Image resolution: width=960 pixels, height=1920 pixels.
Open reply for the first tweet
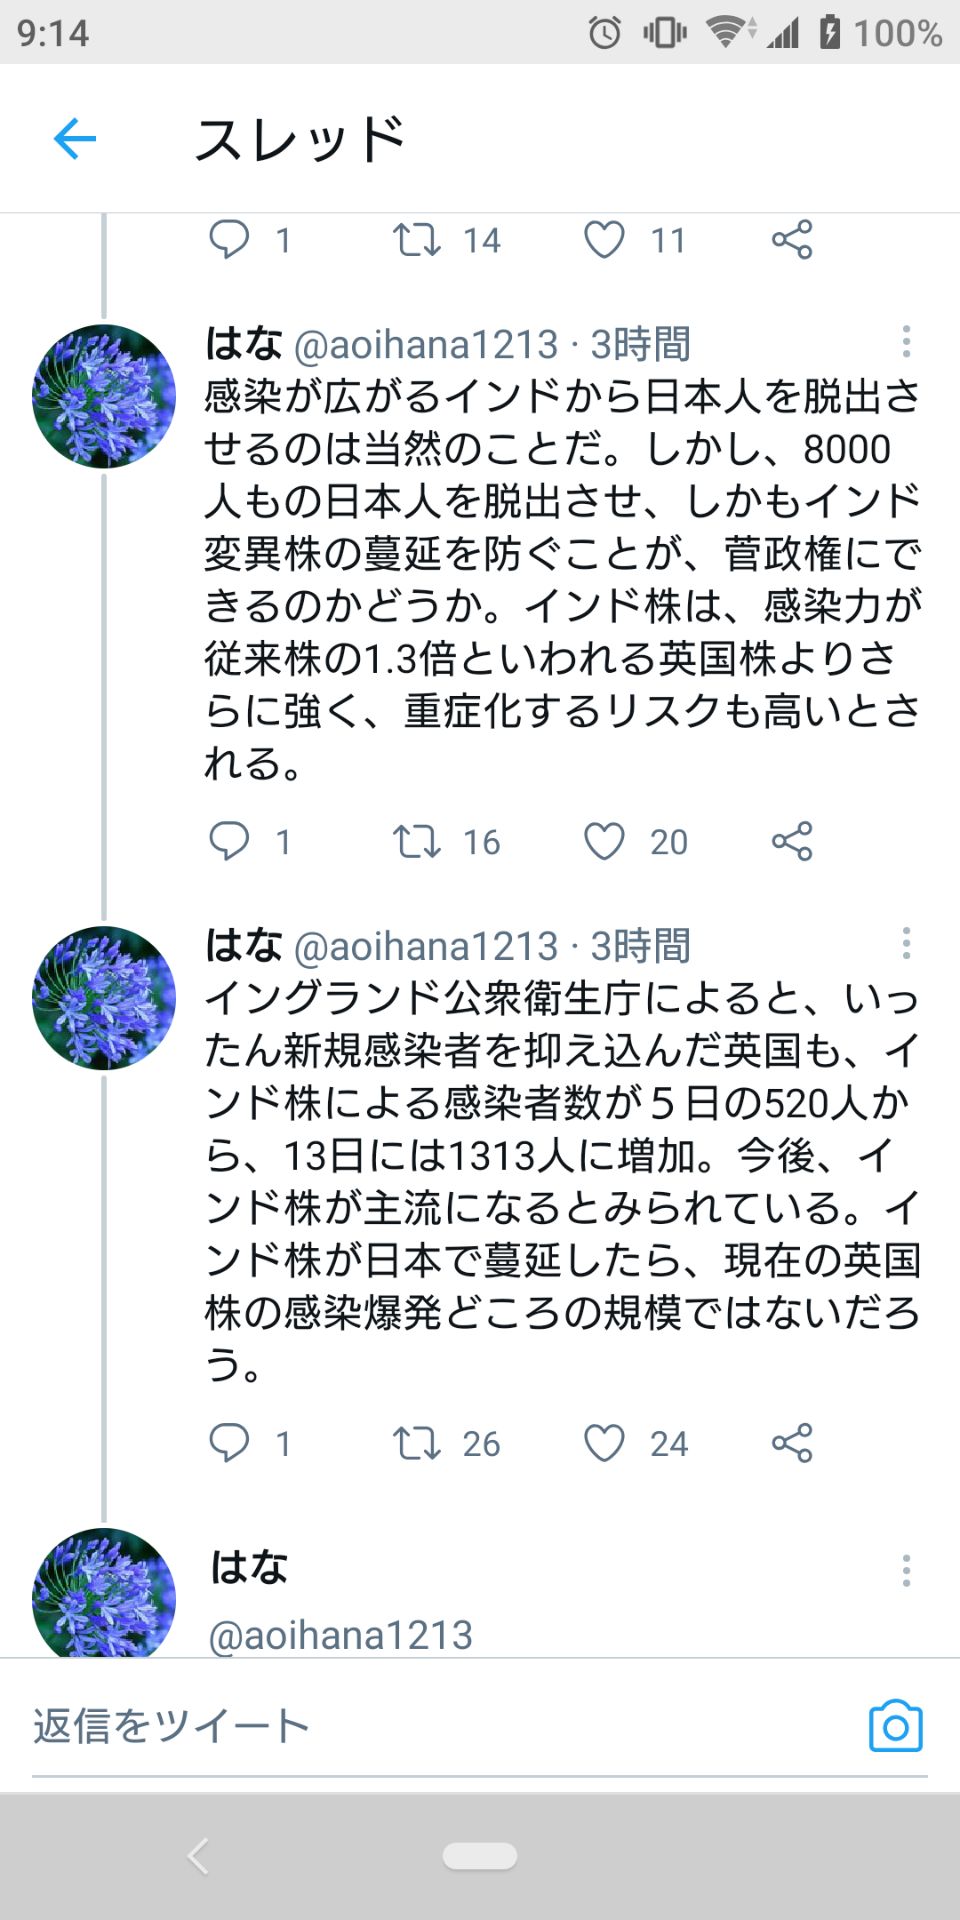(232, 239)
